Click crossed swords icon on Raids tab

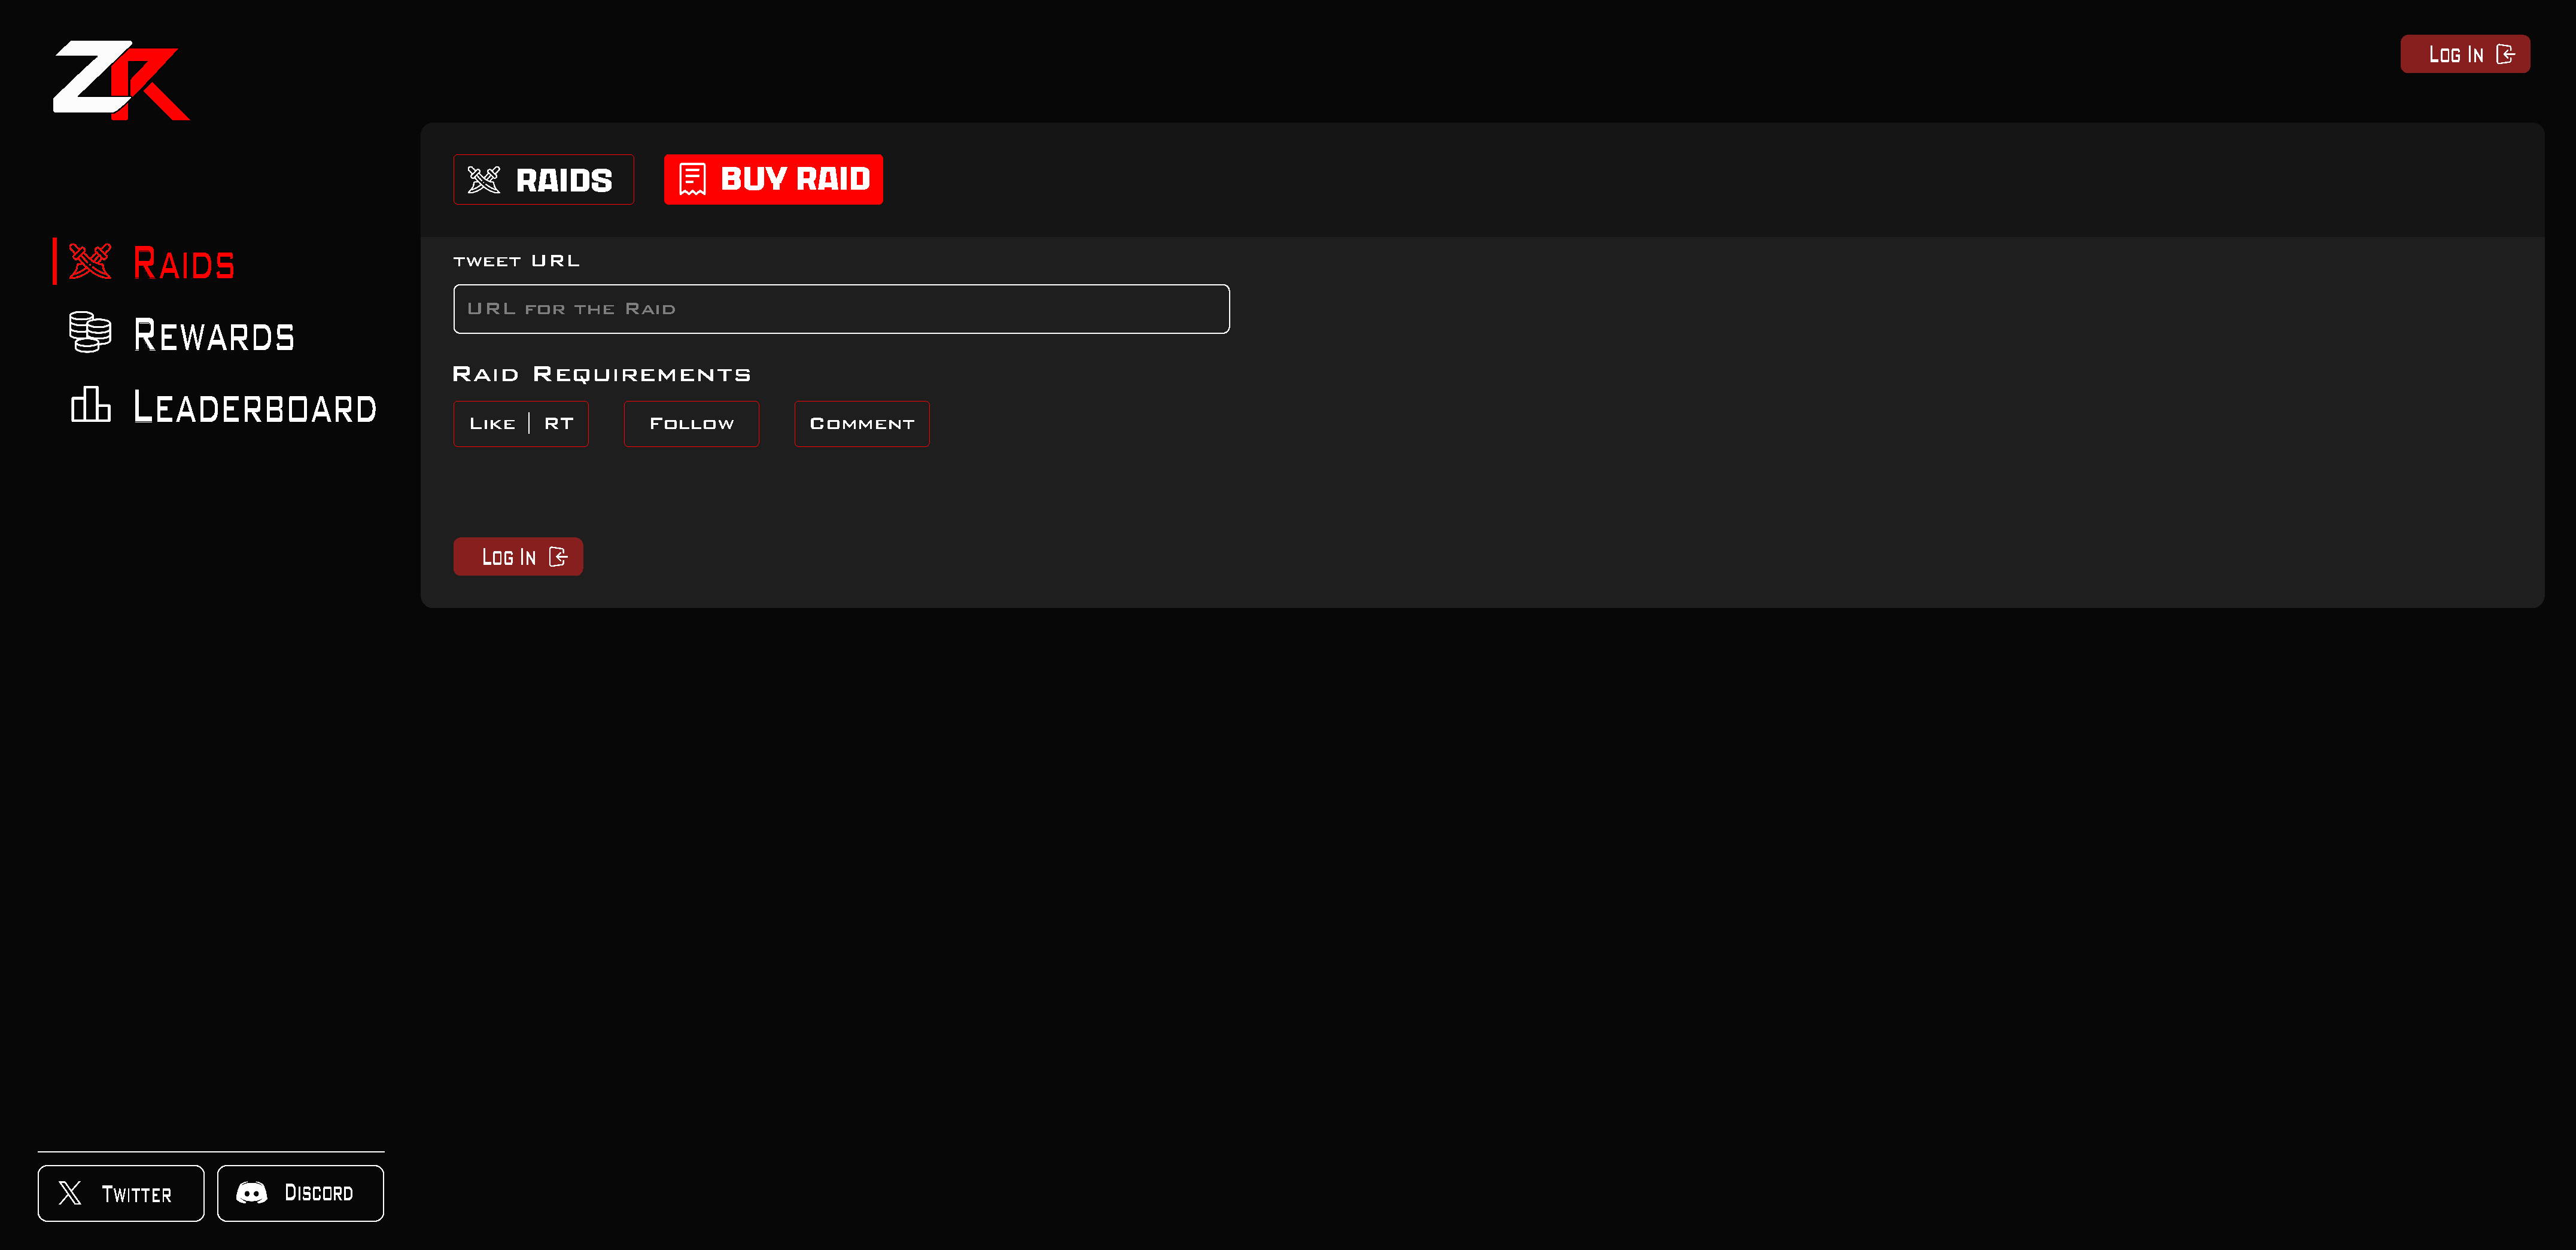pyautogui.click(x=484, y=180)
